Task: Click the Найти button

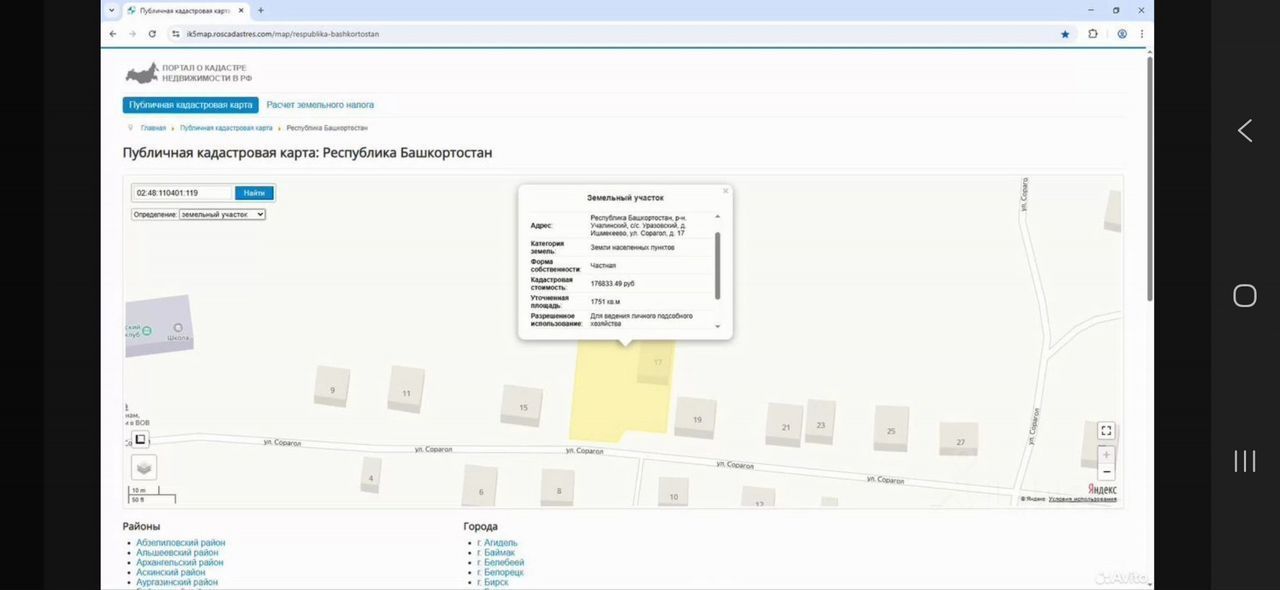Action: click(x=254, y=192)
